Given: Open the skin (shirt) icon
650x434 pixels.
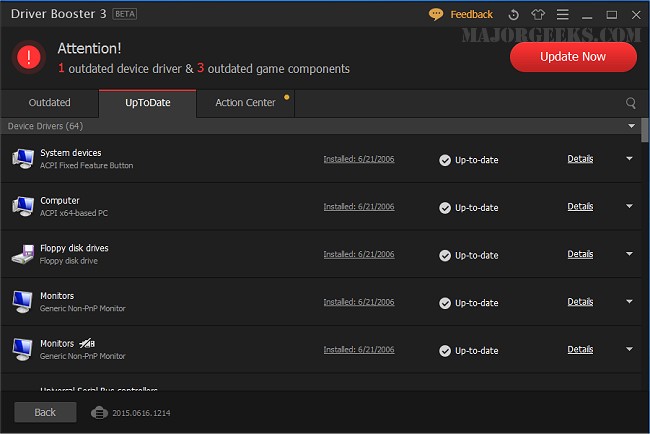Looking at the screenshot, I should tap(538, 15).
